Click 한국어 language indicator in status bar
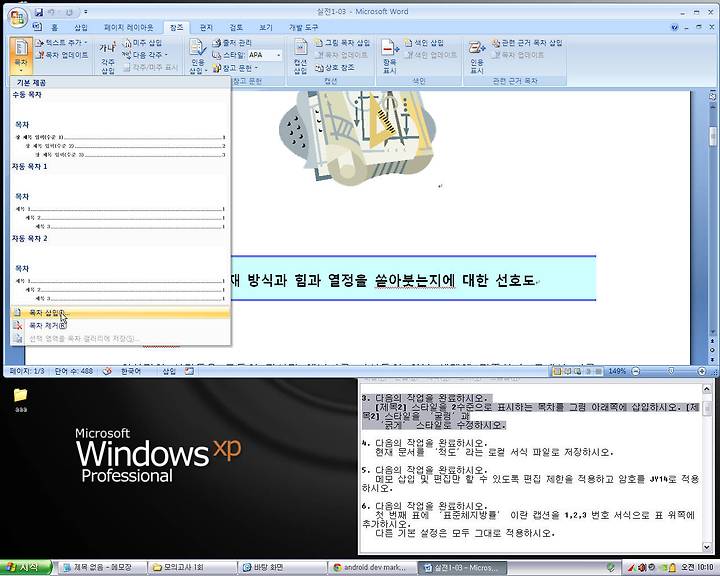 click(131, 371)
